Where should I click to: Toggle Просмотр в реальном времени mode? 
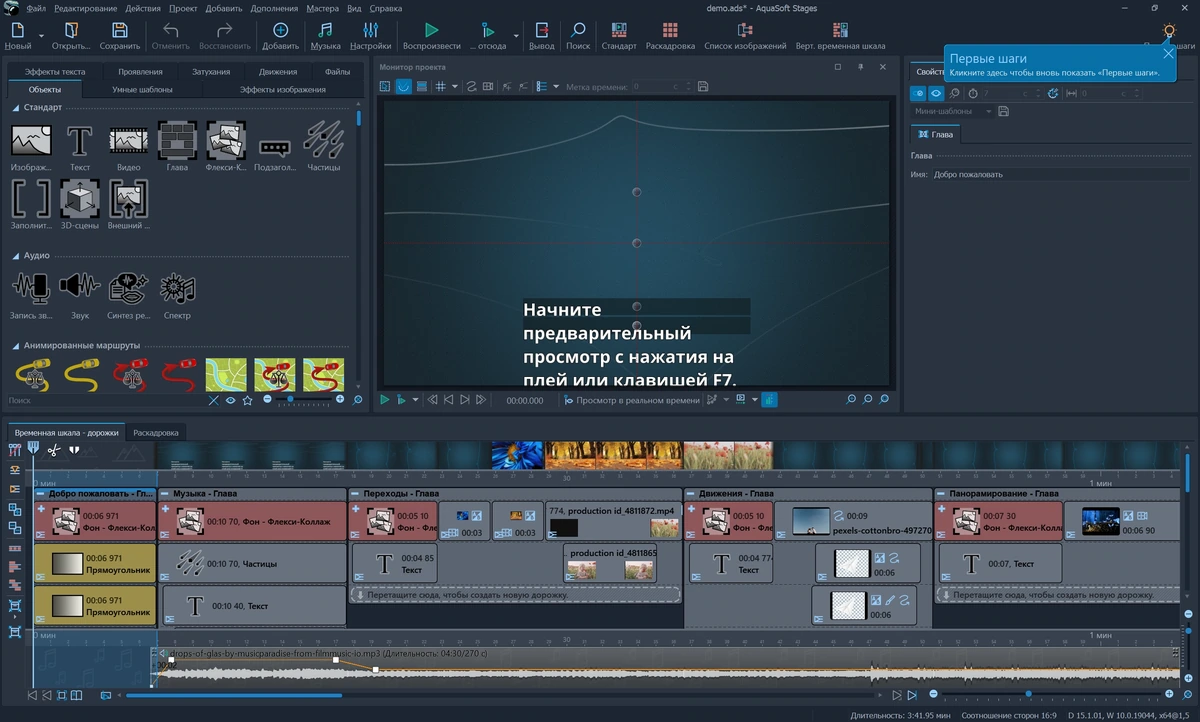(632, 400)
